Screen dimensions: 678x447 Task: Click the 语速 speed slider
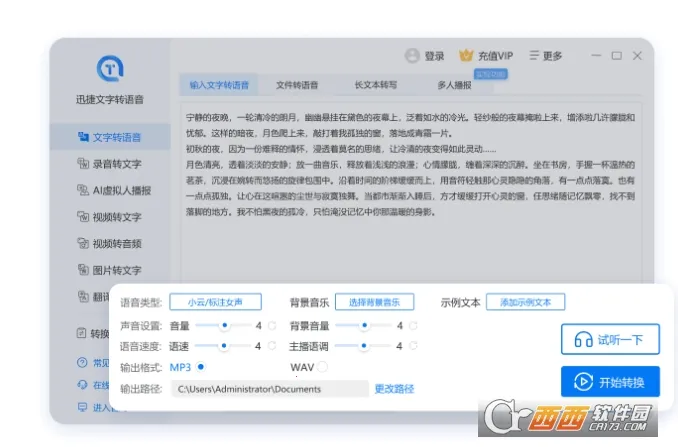coord(225,346)
